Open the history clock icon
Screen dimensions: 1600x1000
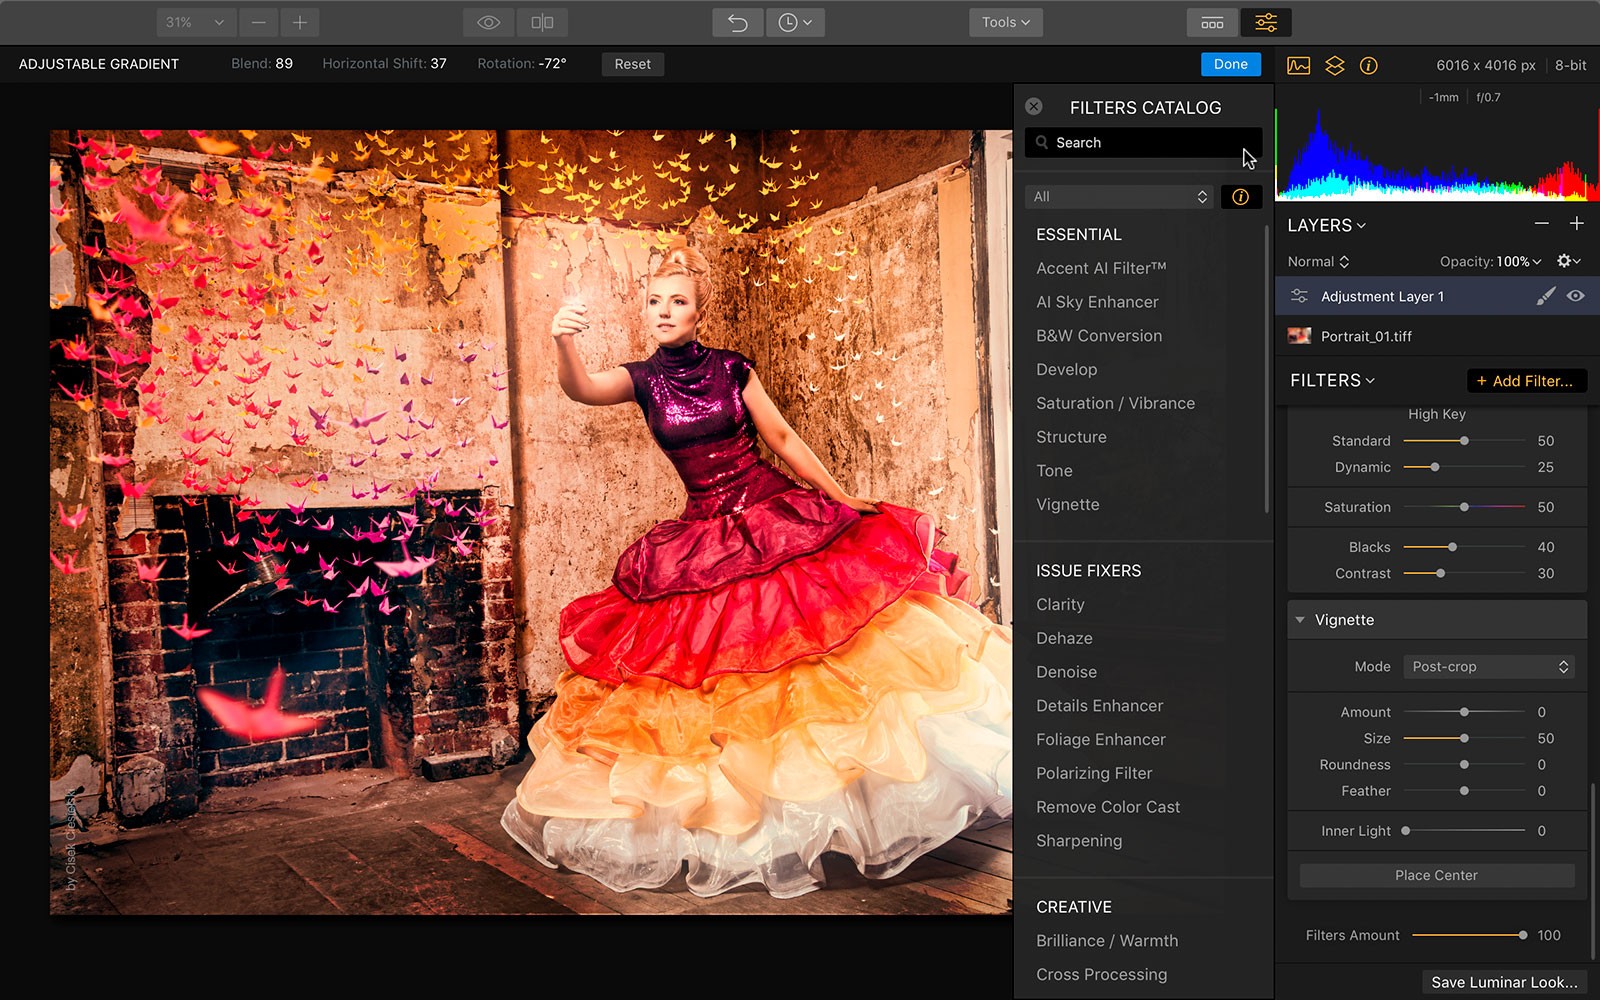(794, 22)
